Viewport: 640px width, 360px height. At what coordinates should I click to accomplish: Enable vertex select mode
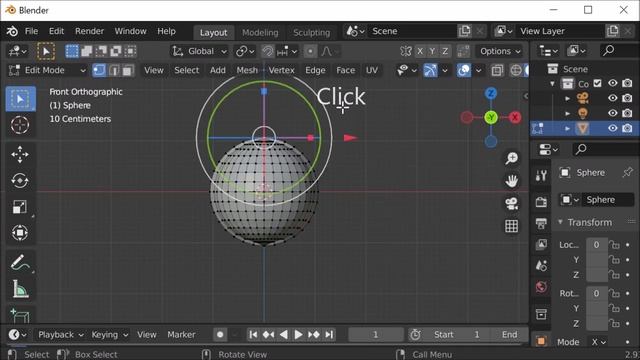[x=99, y=70]
